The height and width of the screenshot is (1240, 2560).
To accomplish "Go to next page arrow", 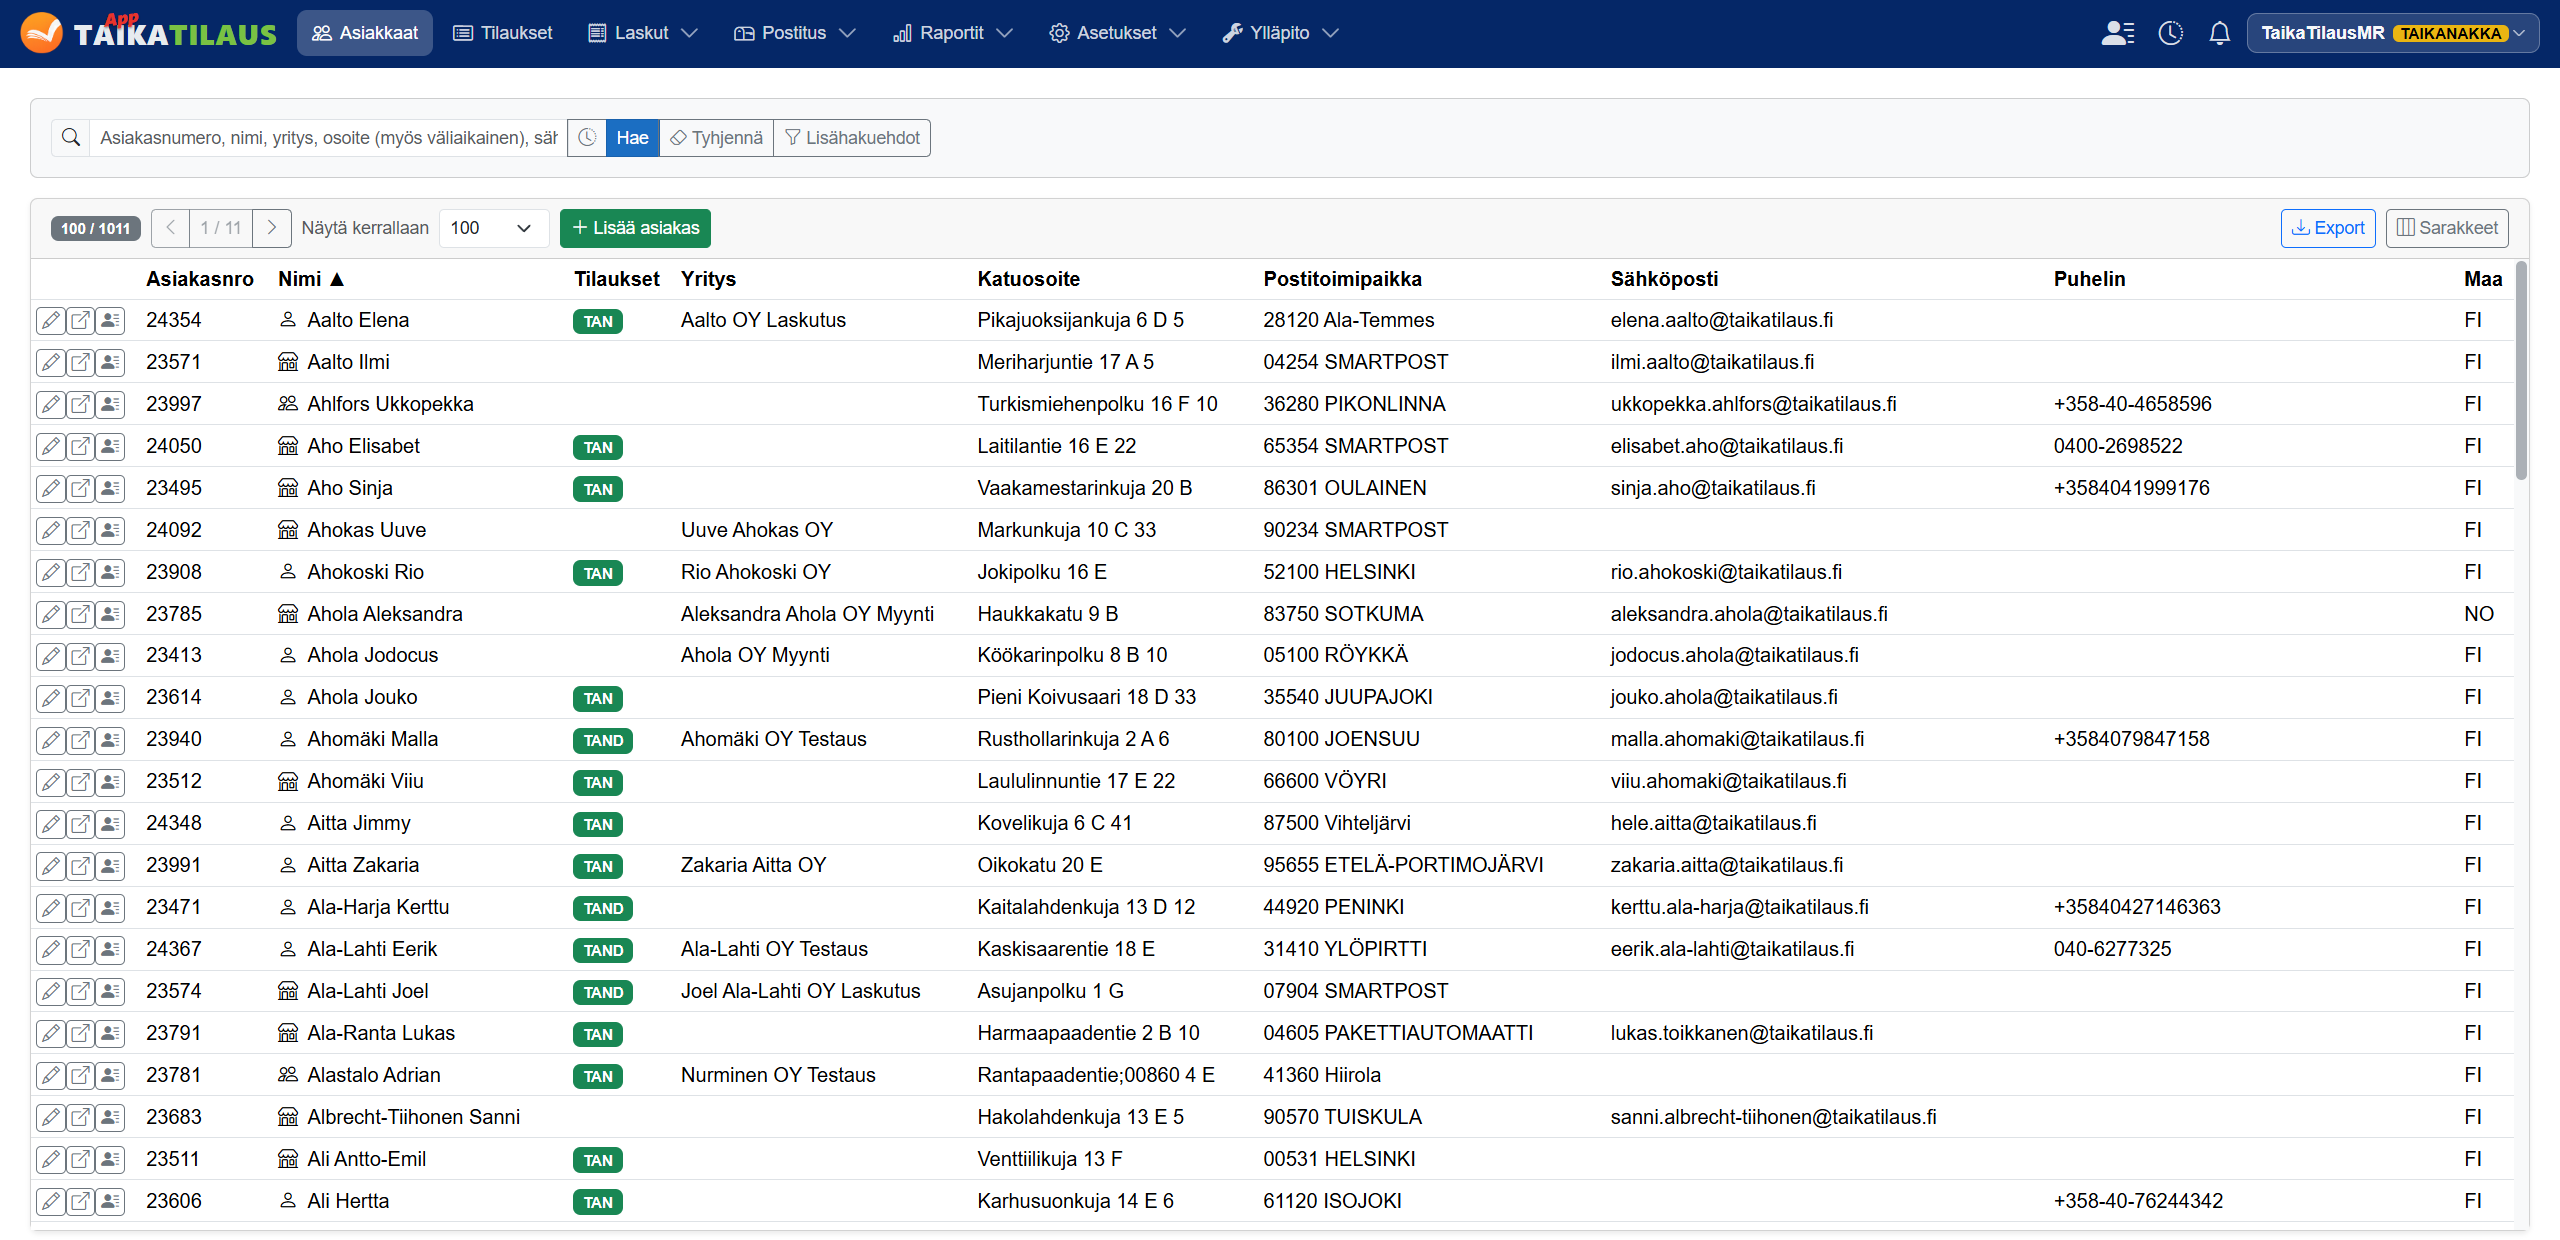I will [272, 228].
